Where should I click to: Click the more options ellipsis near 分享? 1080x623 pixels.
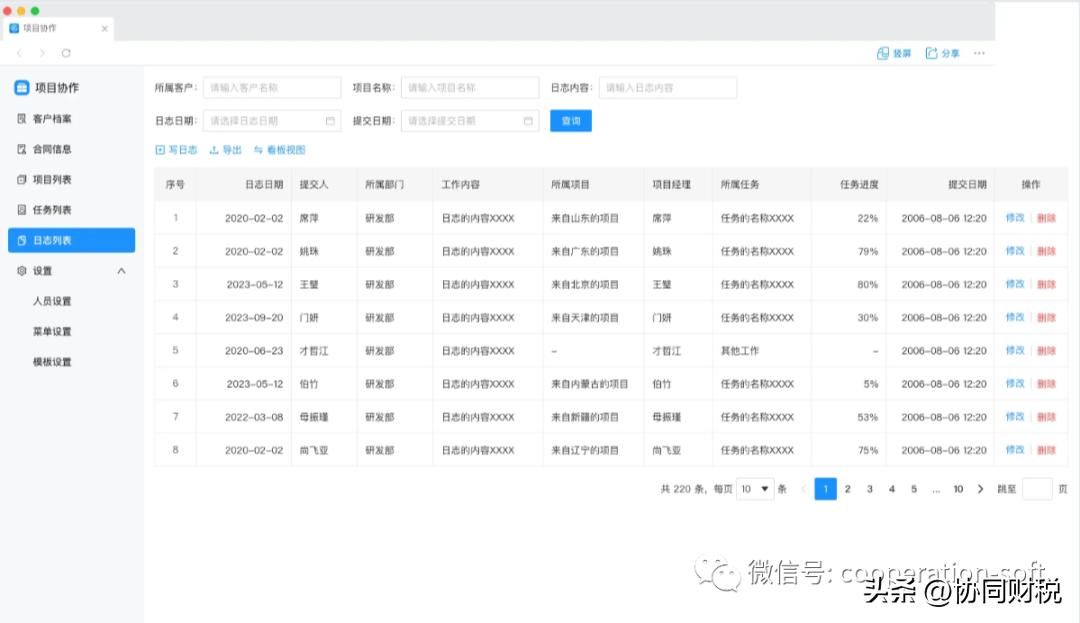977,54
